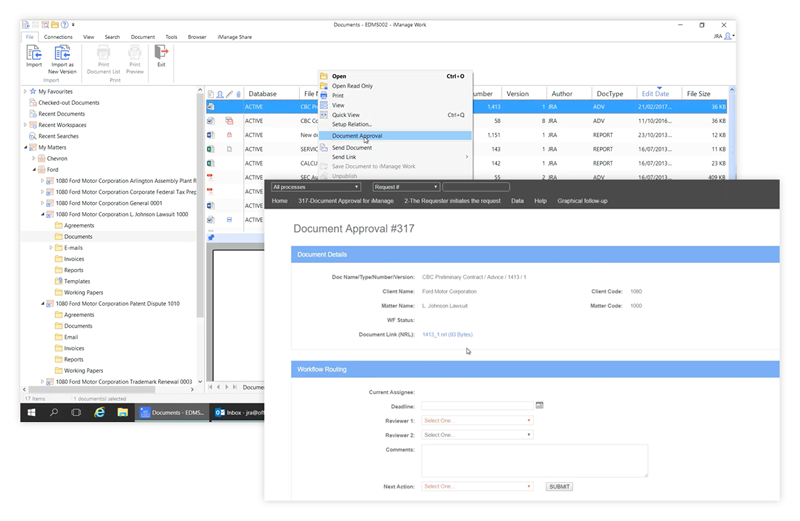Sort by the Edit Date column header

click(x=656, y=94)
